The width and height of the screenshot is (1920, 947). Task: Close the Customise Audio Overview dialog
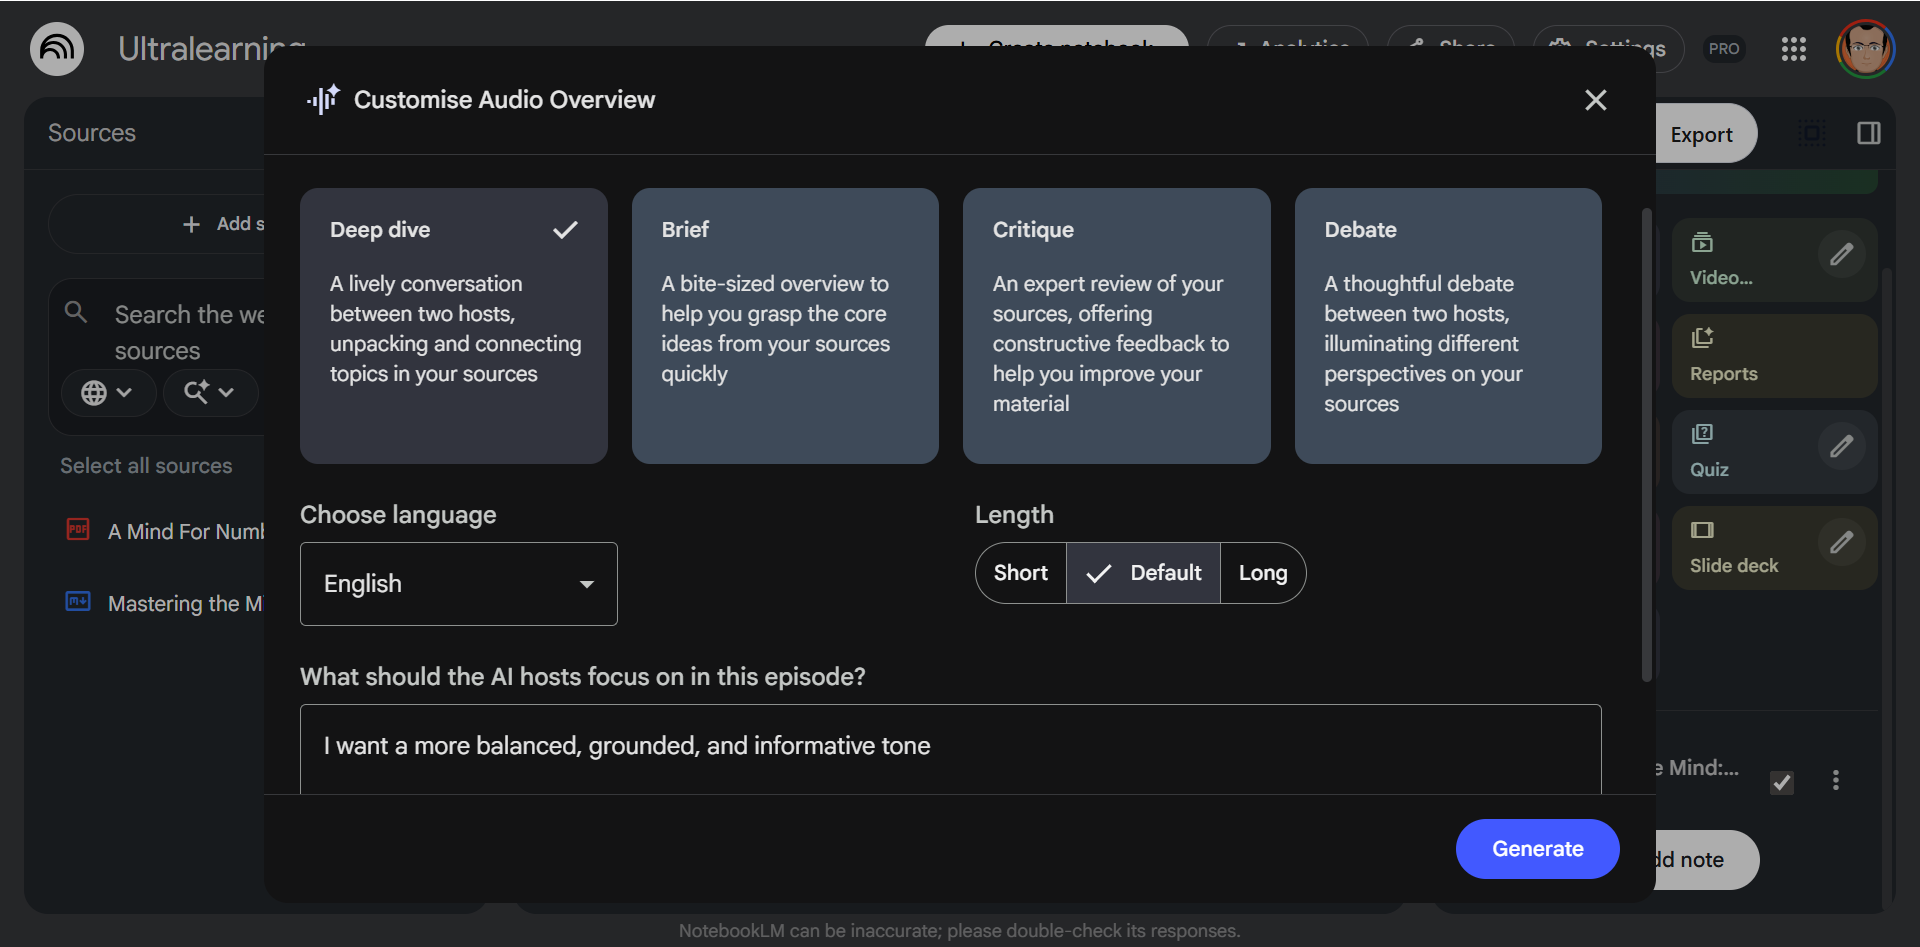click(1595, 100)
